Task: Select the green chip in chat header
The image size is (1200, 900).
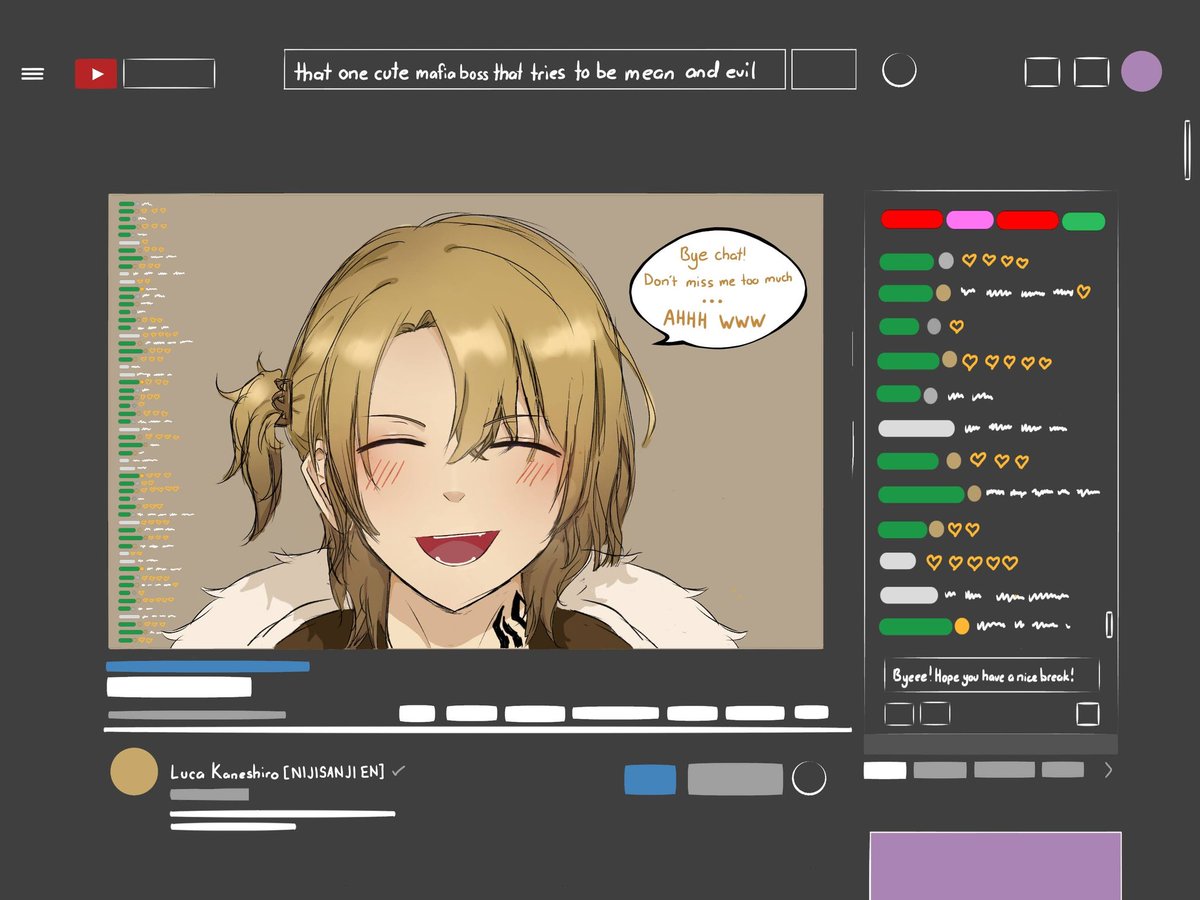Action: (x=1083, y=221)
